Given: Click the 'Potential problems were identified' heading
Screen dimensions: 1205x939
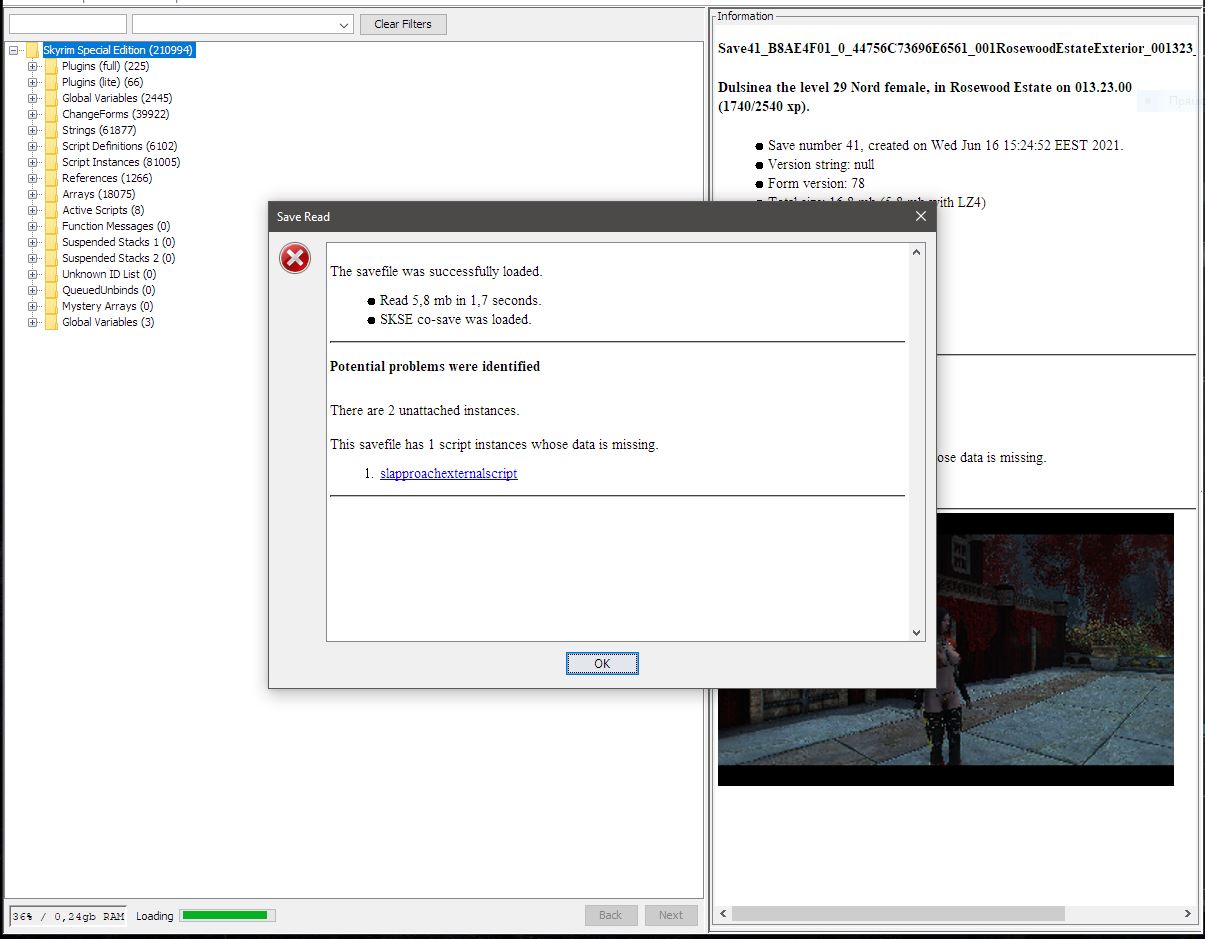Looking at the screenshot, I should click(x=435, y=367).
